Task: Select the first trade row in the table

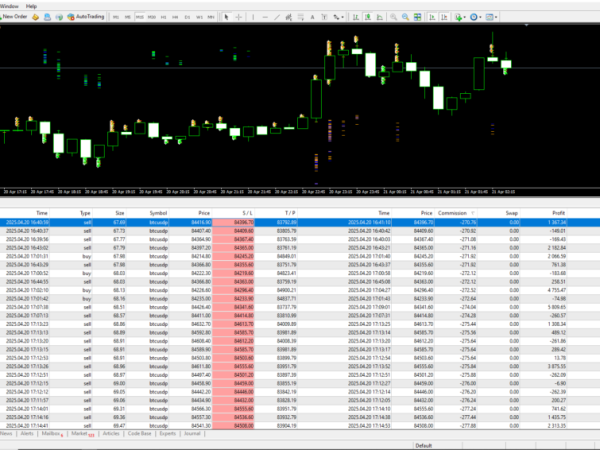Action: pyautogui.click(x=42, y=223)
